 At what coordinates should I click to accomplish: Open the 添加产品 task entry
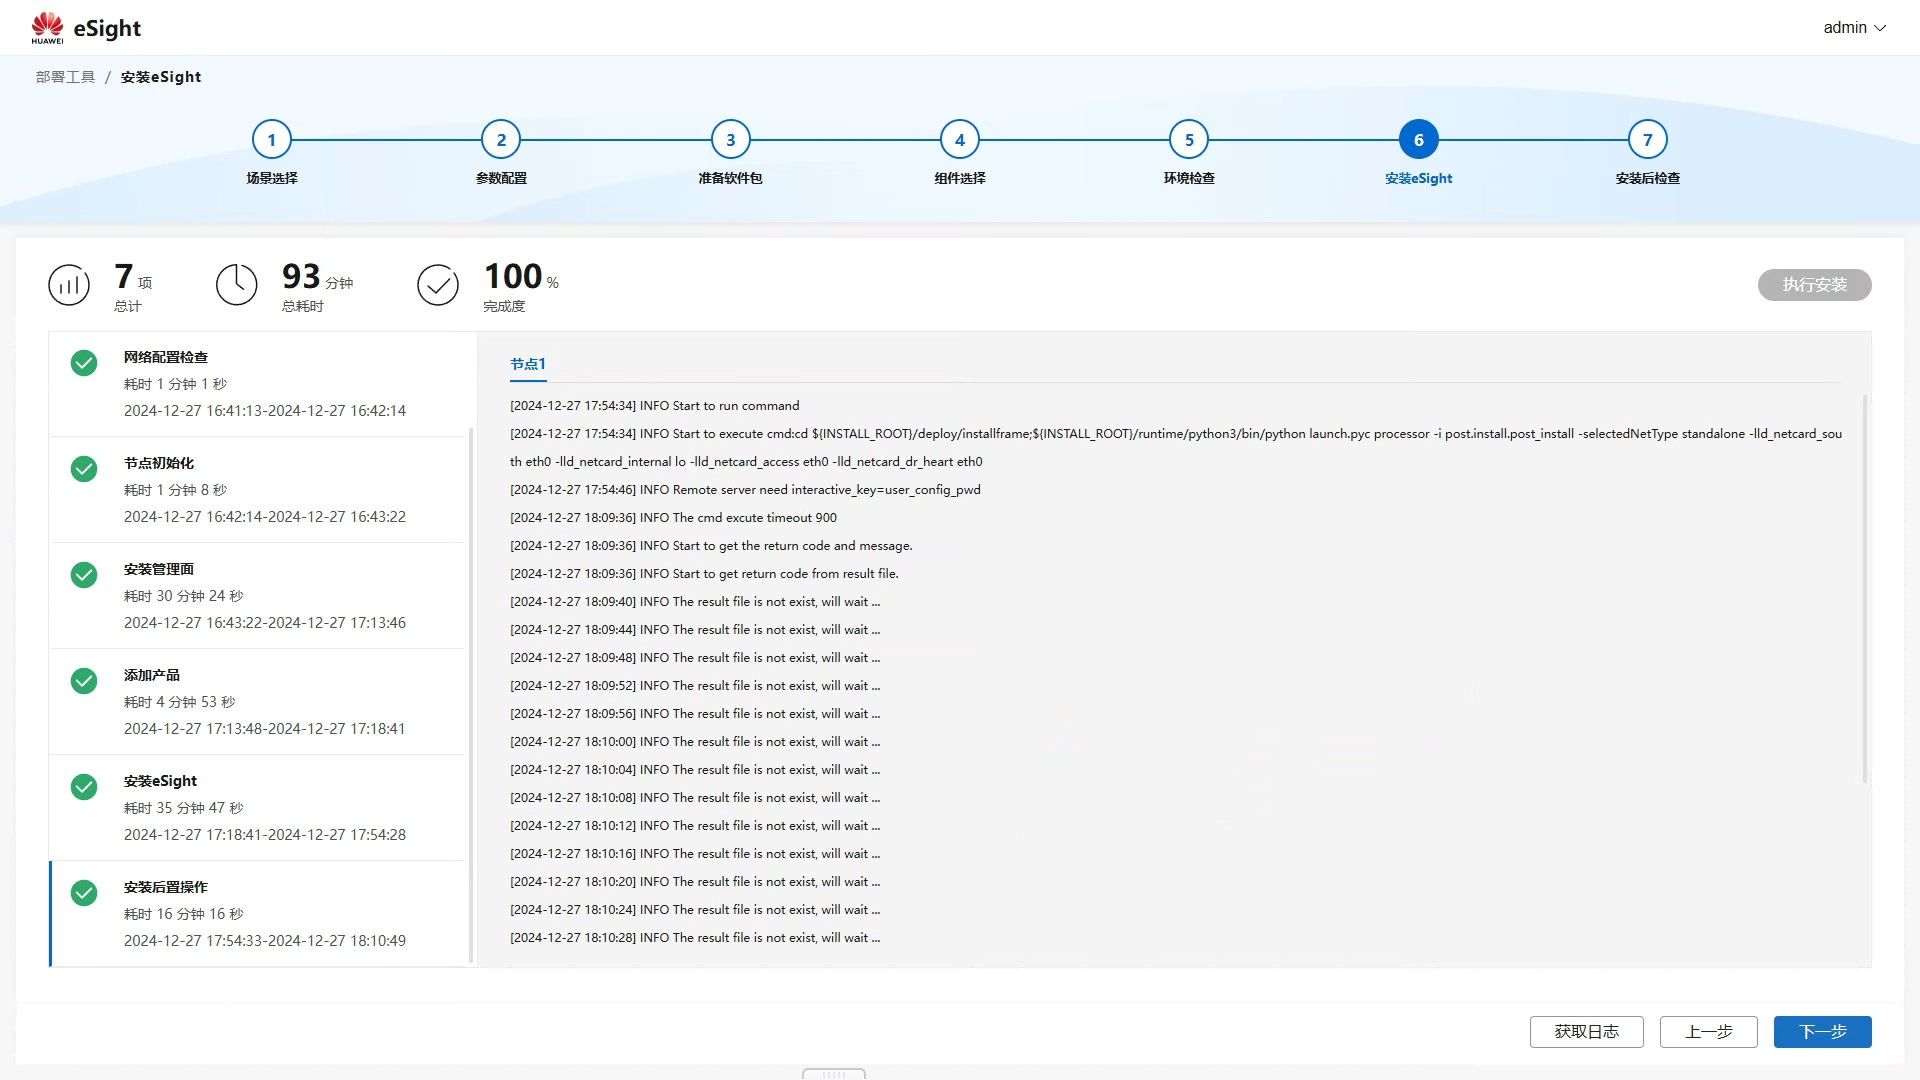[x=260, y=702]
